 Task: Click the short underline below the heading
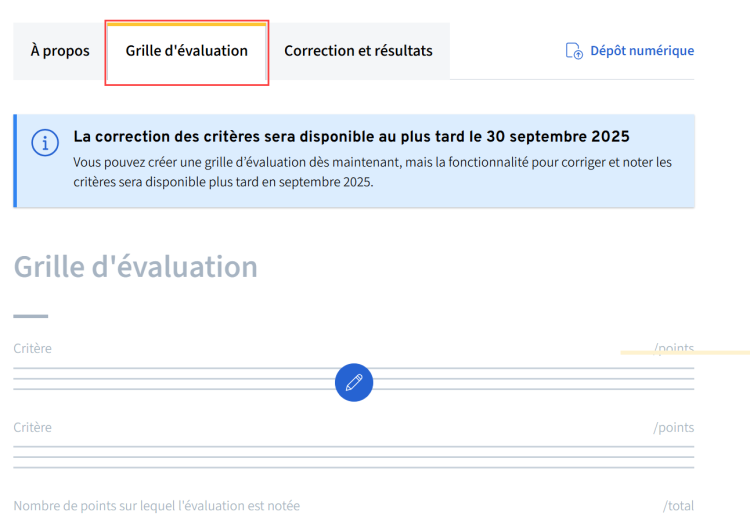[x=31, y=316]
